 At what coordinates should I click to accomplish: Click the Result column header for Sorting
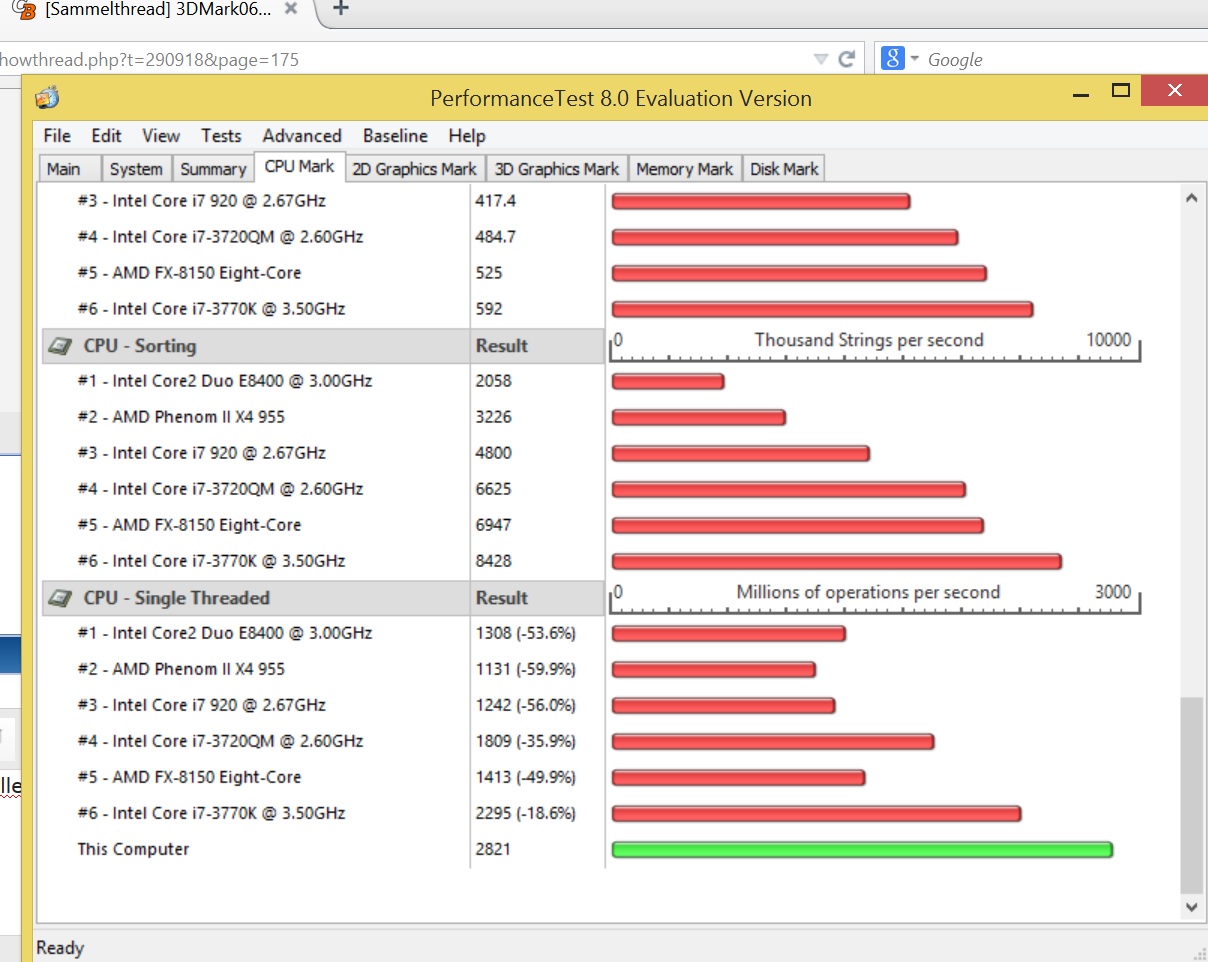[537, 346]
